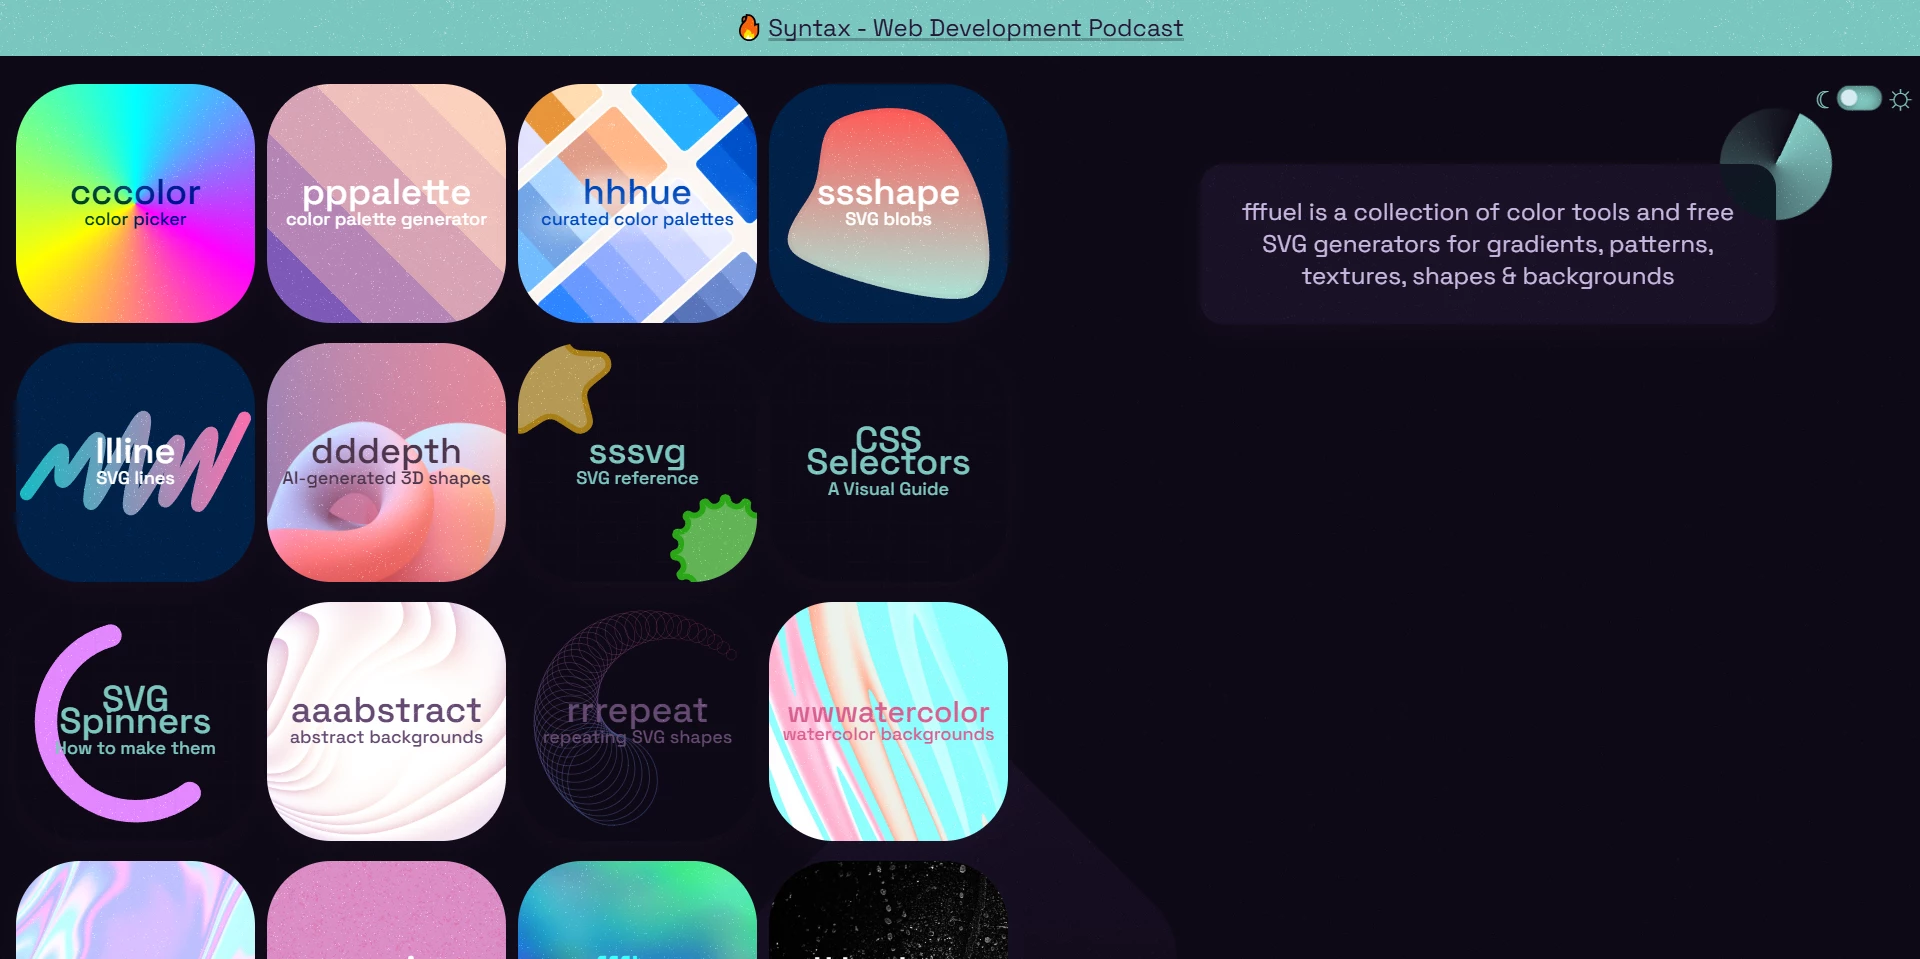Click the moon dark mode icon
Screen dimensions: 1920x959
coord(1823,99)
